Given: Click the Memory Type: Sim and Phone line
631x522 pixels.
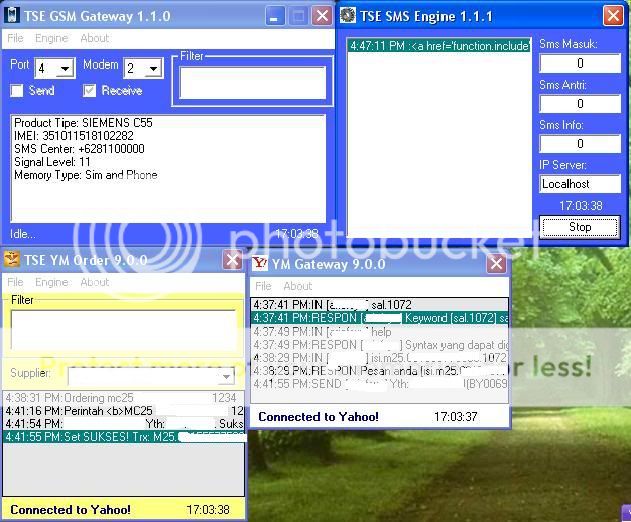Looking at the screenshot, I should pos(86,175).
